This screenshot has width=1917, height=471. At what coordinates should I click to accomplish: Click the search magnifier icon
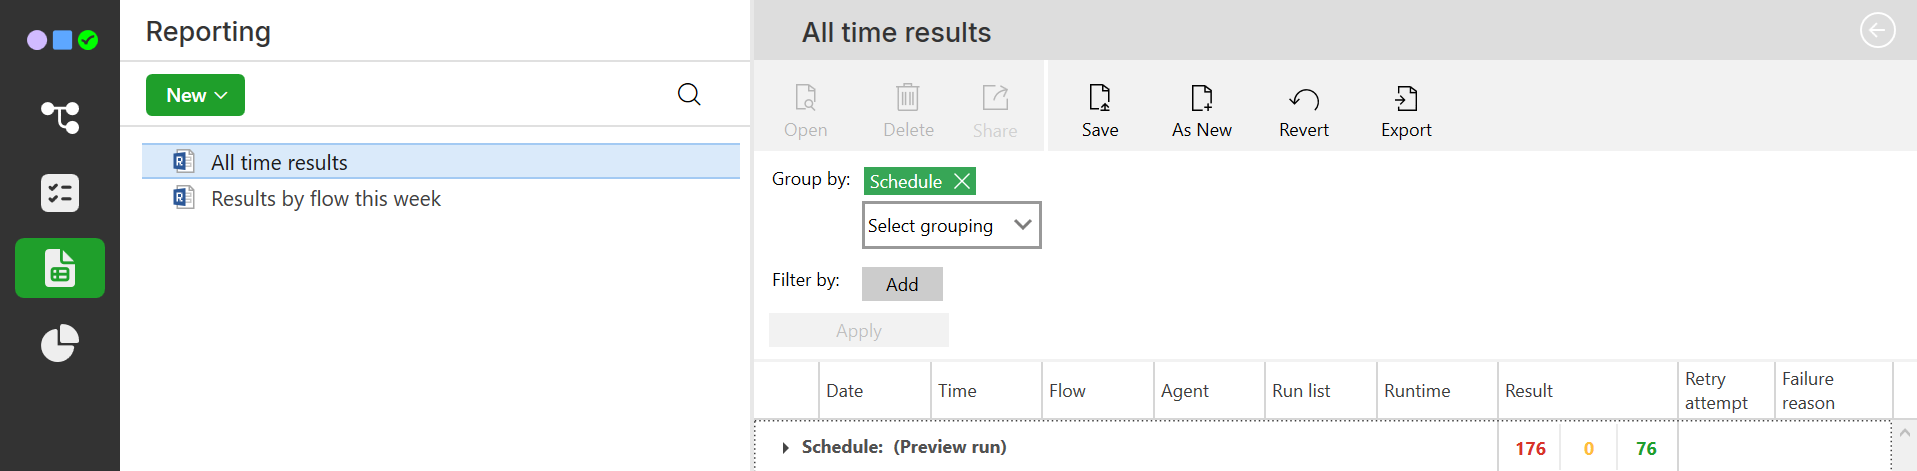[x=689, y=95]
